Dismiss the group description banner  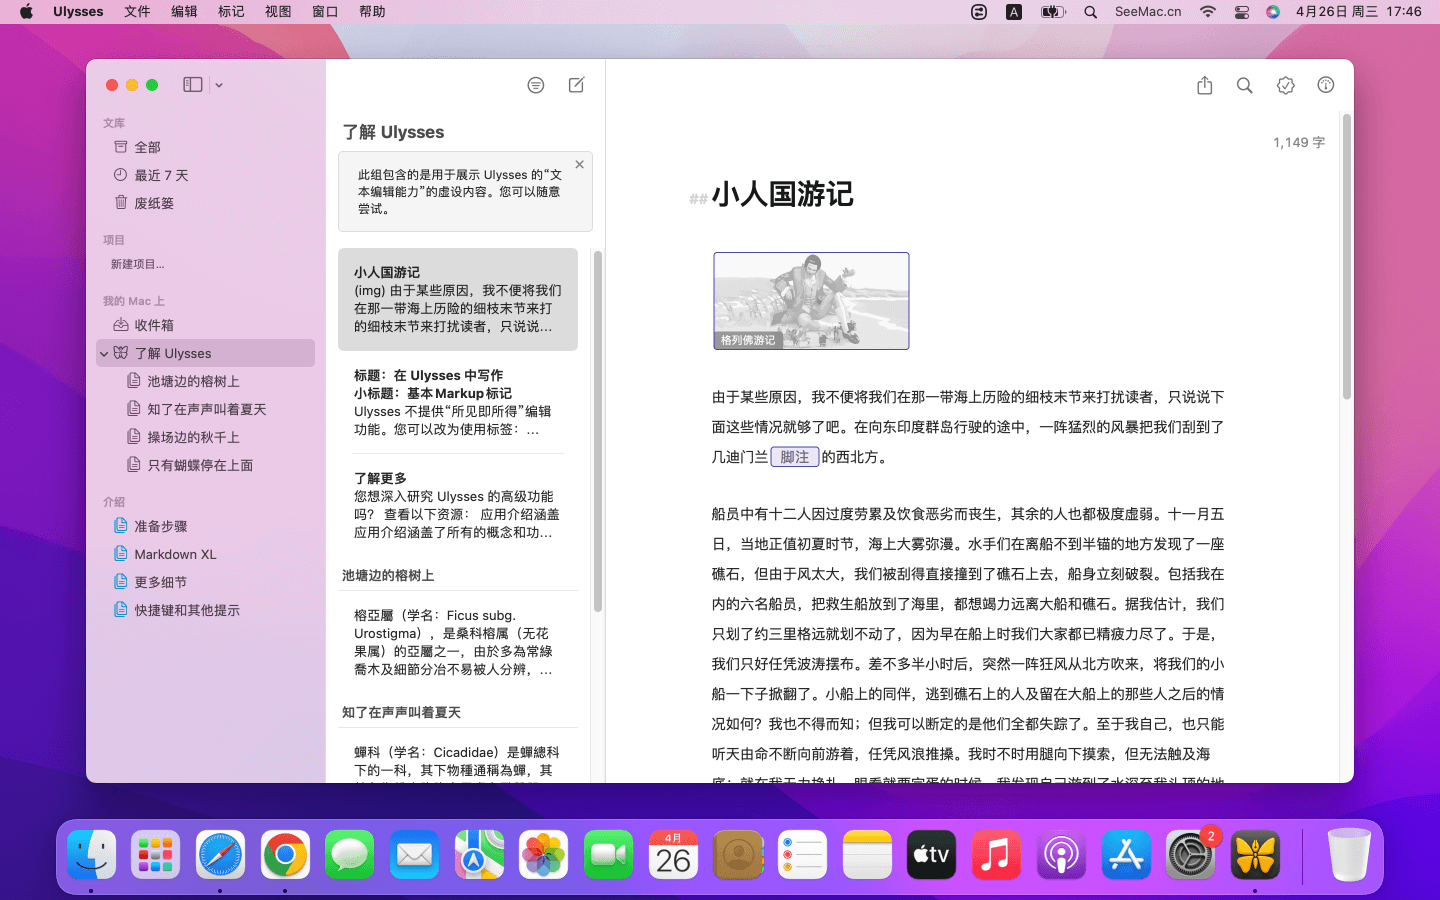(x=579, y=165)
